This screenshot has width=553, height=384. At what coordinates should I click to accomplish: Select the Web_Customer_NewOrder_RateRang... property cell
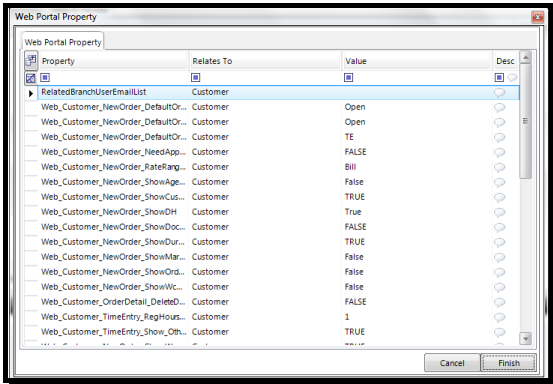tap(114, 167)
